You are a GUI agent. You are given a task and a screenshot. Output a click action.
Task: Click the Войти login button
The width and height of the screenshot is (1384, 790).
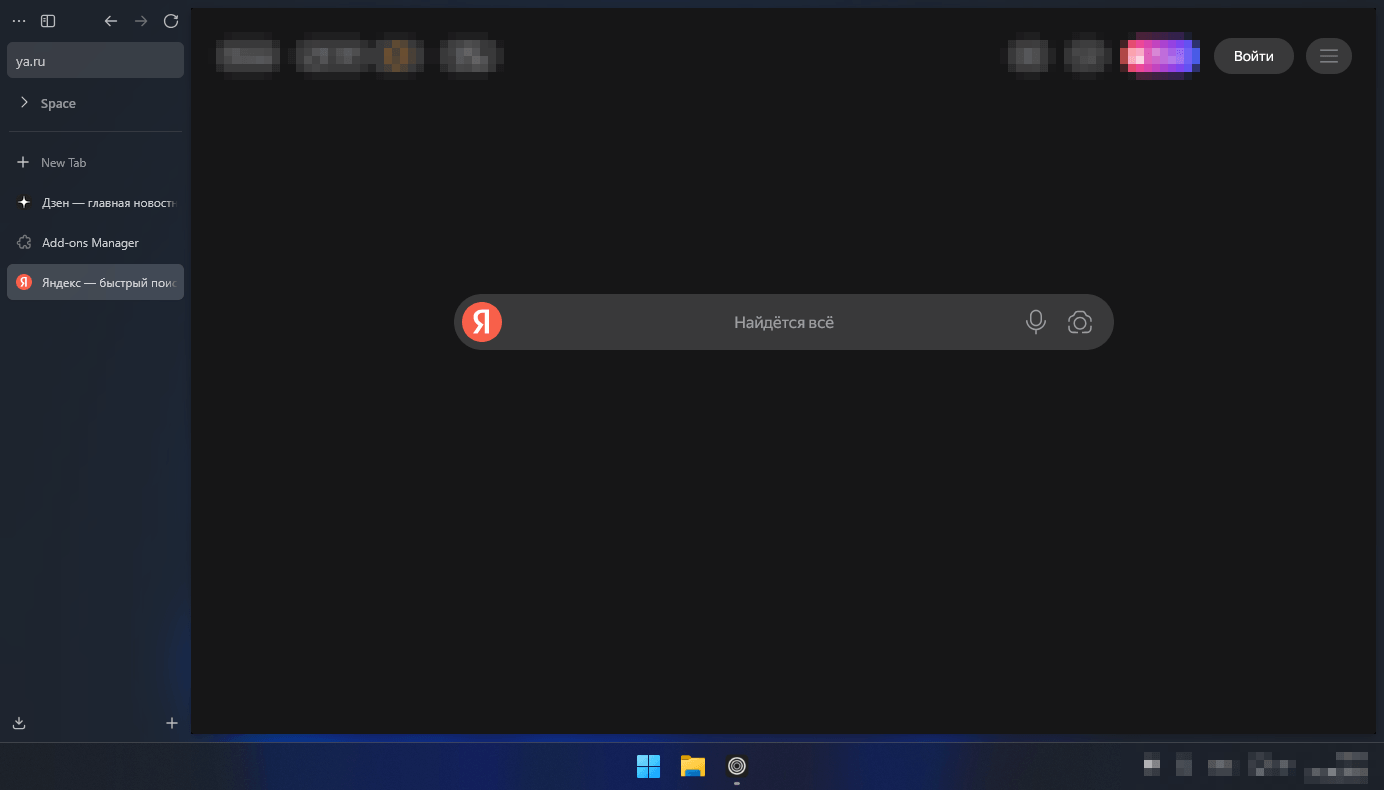1254,56
